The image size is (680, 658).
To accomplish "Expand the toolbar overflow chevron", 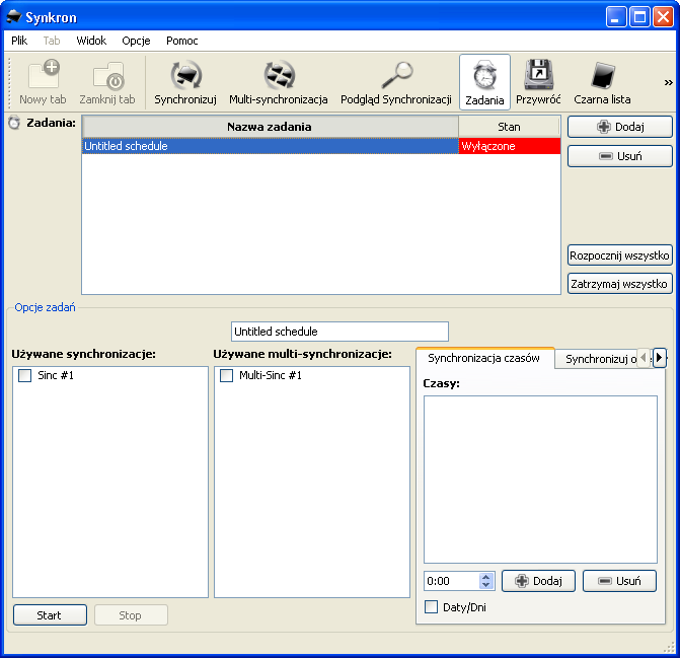I will 668,82.
